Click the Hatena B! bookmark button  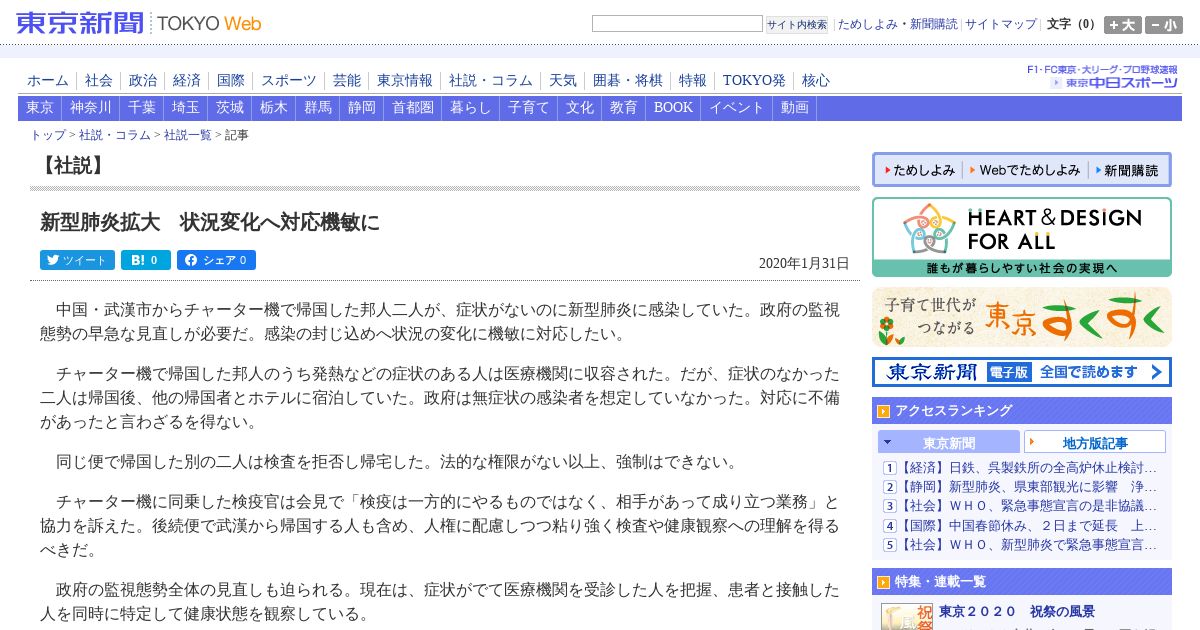(x=146, y=260)
